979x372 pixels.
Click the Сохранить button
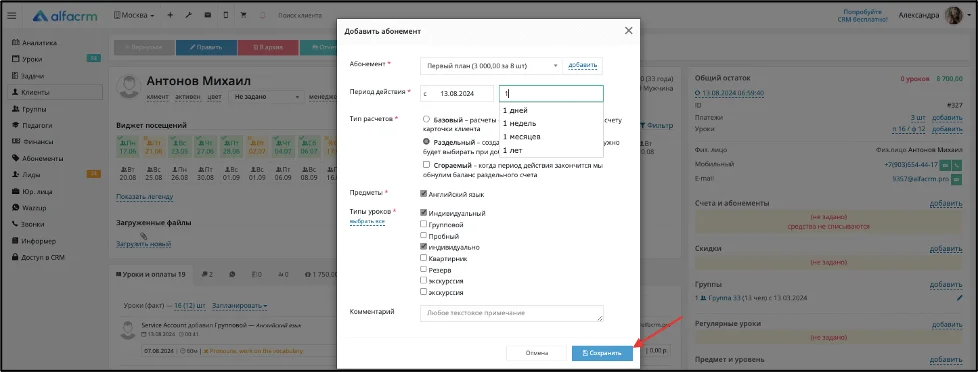[x=602, y=353]
